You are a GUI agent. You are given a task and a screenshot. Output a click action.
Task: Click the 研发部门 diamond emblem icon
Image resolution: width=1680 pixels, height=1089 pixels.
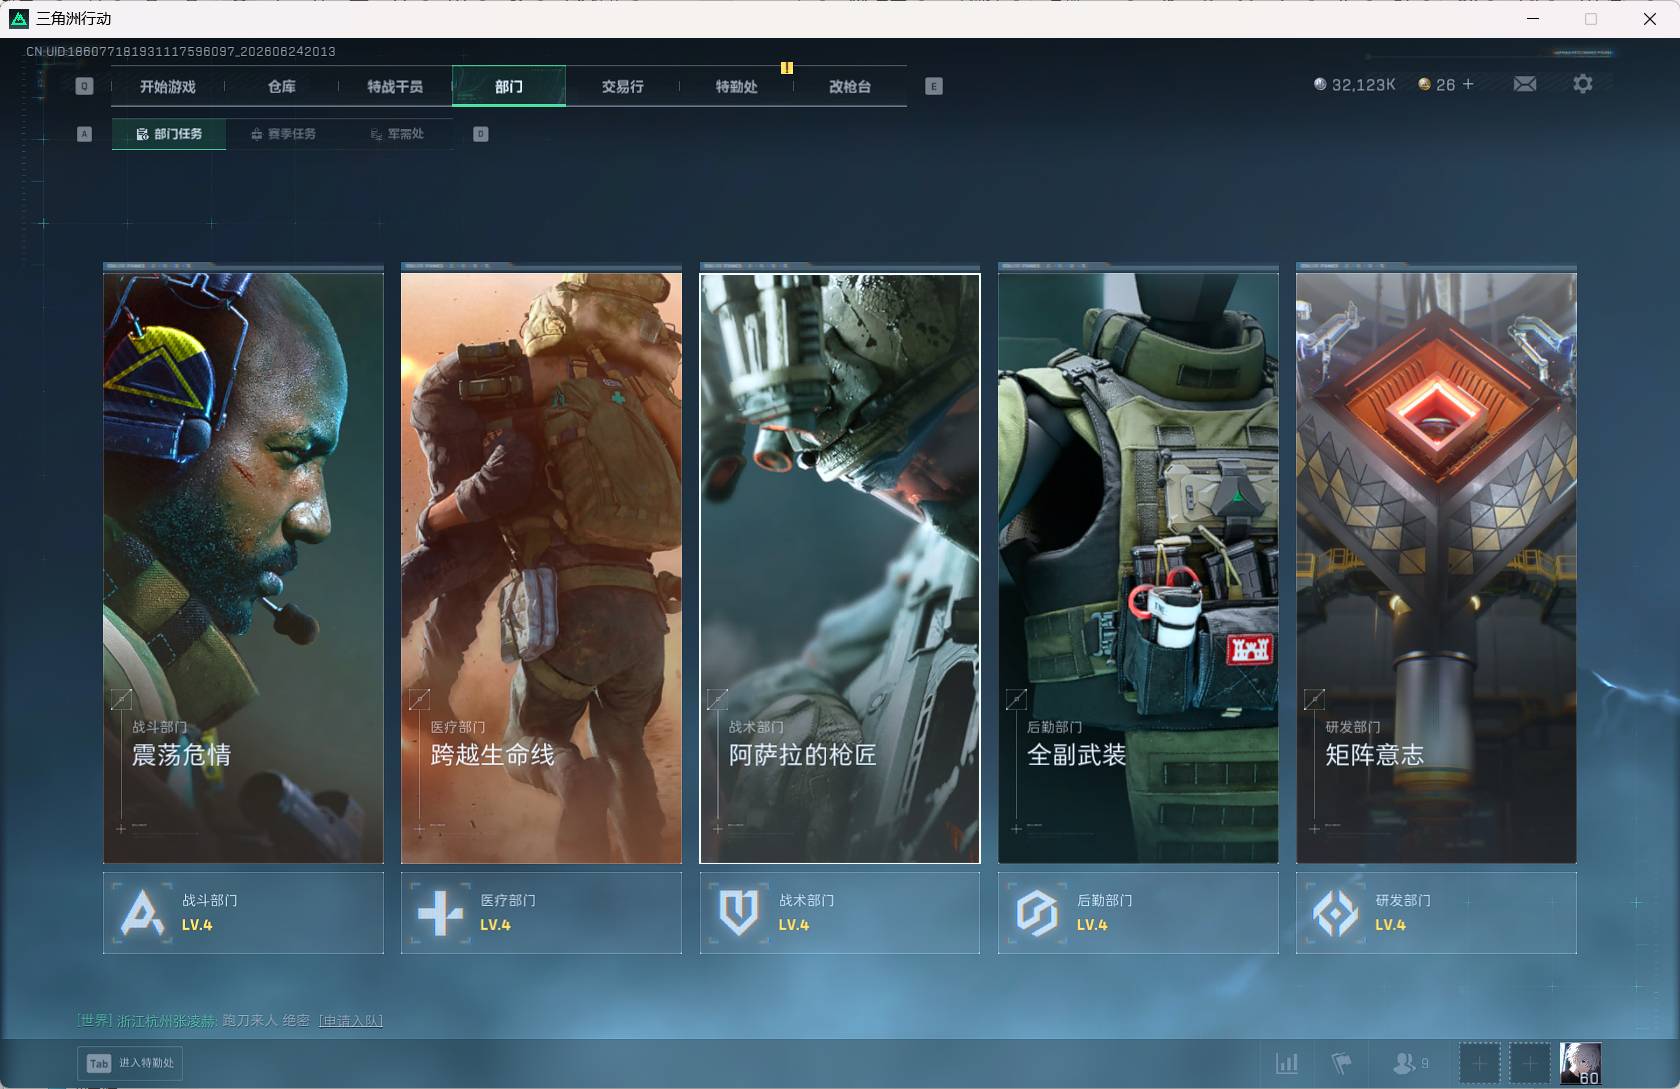[1335, 912]
